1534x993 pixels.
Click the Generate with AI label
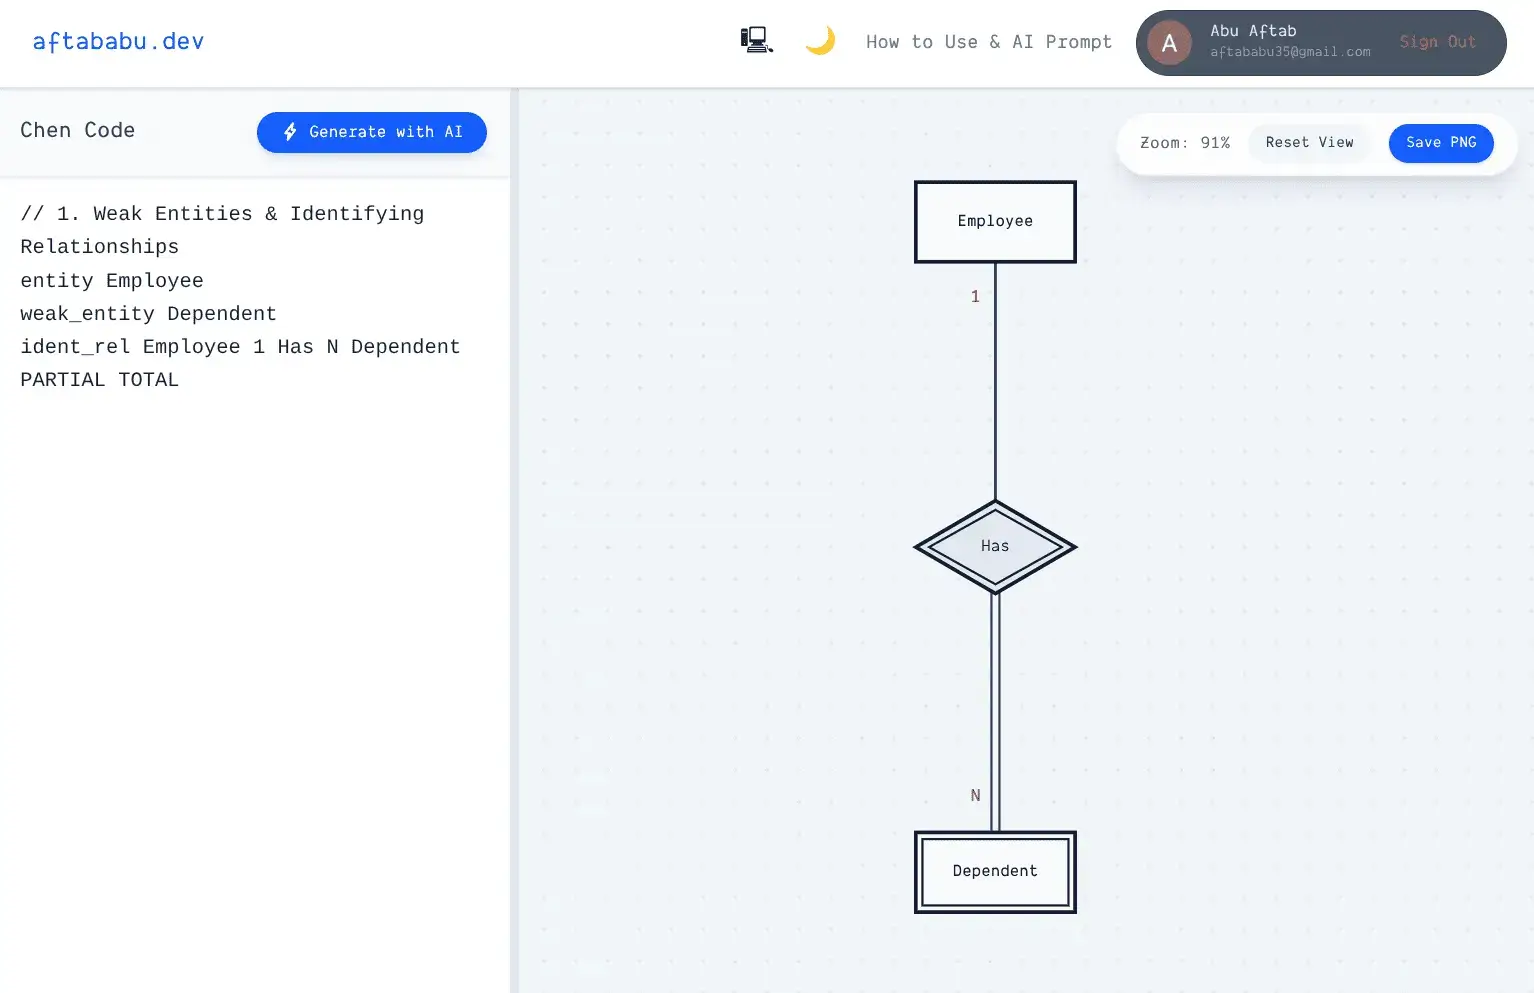pos(386,132)
